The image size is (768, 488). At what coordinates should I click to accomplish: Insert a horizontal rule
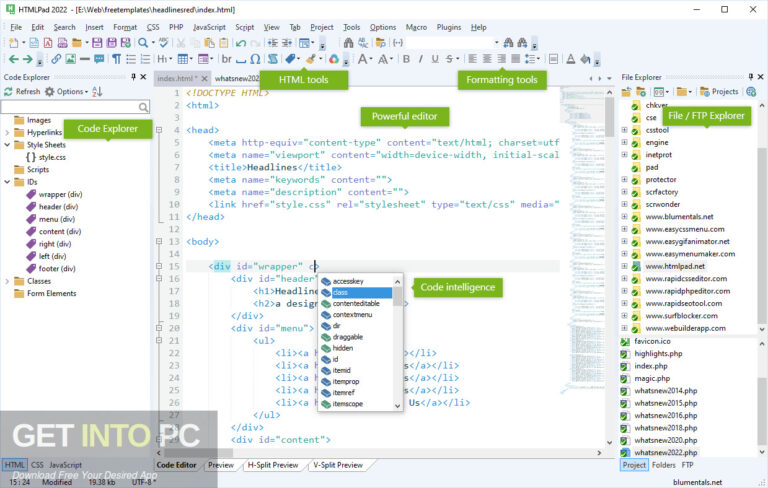pyautogui.click(x=85, y=59)
